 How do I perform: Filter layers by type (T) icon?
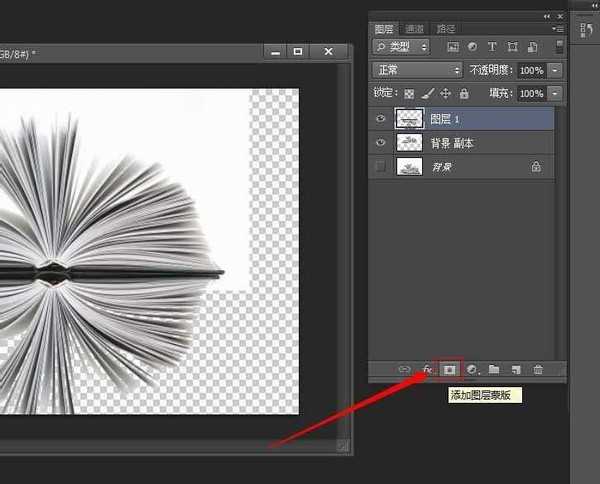(x=492, y=47)
